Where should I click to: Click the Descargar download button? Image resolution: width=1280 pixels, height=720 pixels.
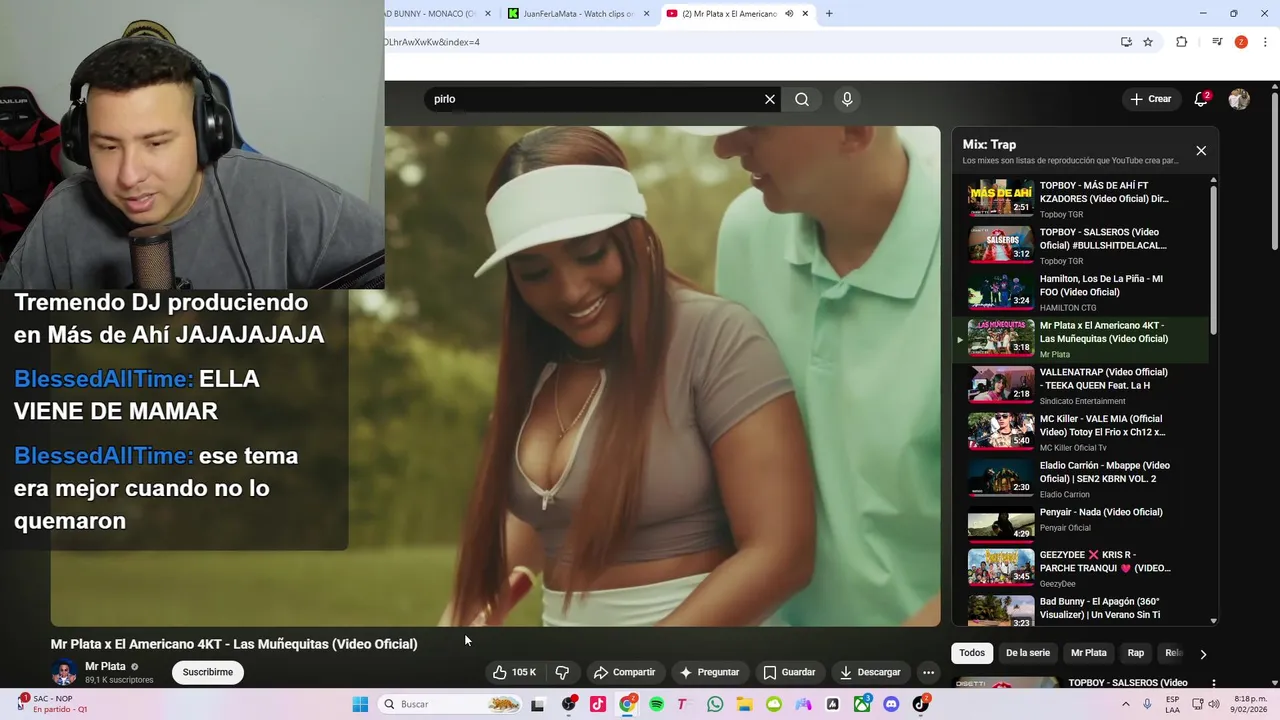[x=870, y=672]
